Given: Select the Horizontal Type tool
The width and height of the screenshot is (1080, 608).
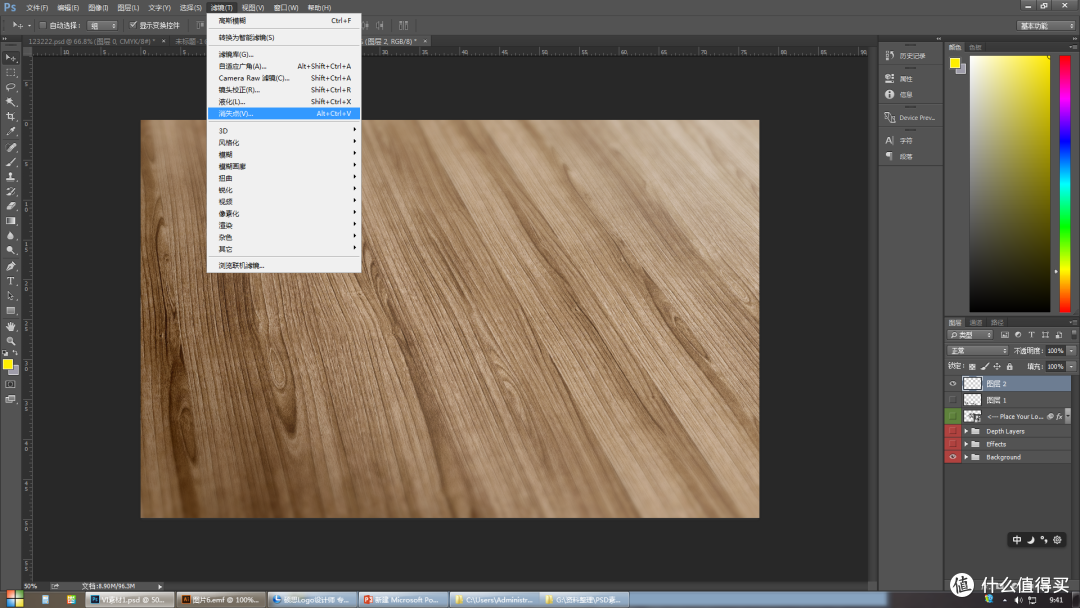Looking at the screenshot, I should pos(10,281).
